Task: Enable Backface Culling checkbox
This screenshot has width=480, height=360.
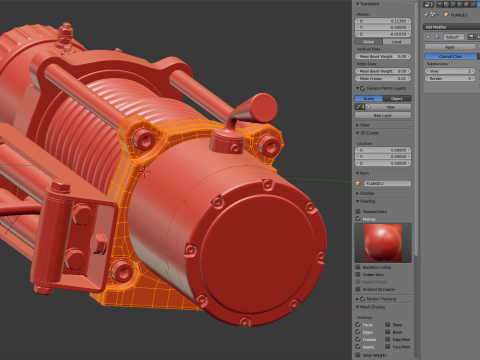Action: tap(358, 267)
